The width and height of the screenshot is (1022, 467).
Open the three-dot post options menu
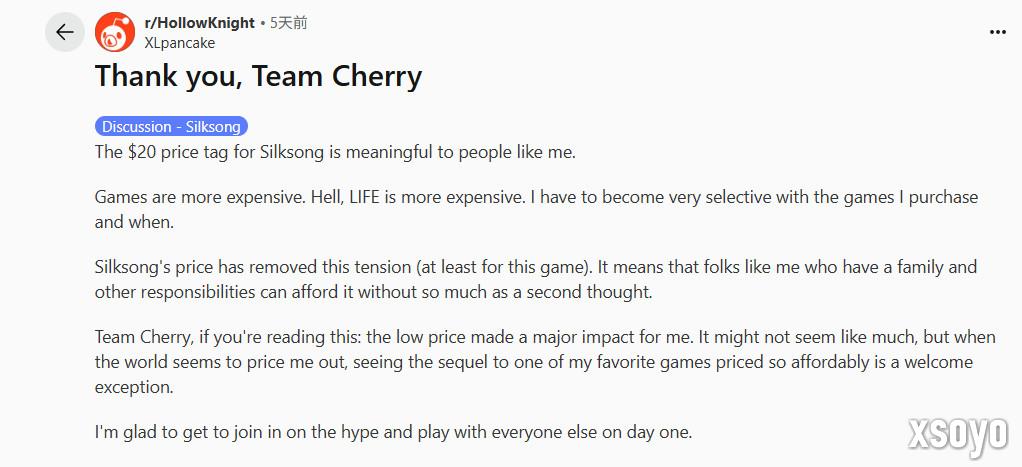(x=998, y=33)
